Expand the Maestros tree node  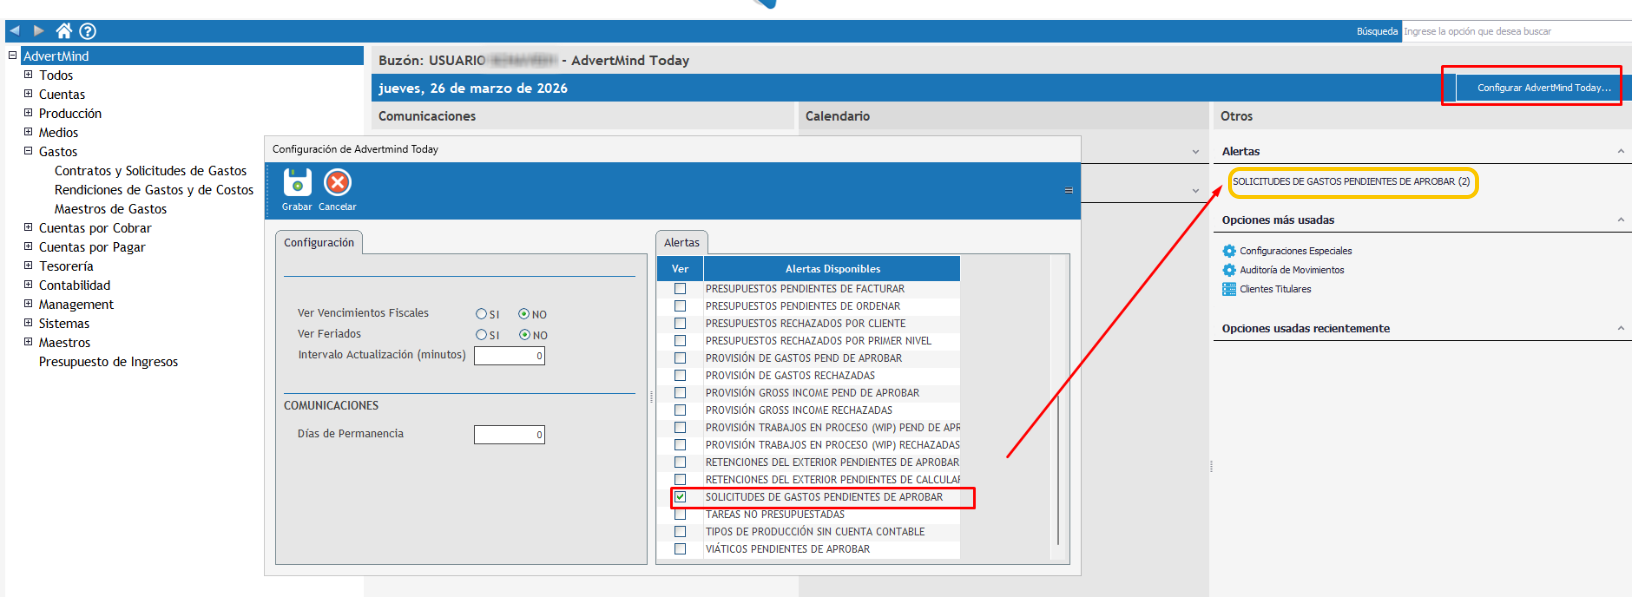pos(28,342)
